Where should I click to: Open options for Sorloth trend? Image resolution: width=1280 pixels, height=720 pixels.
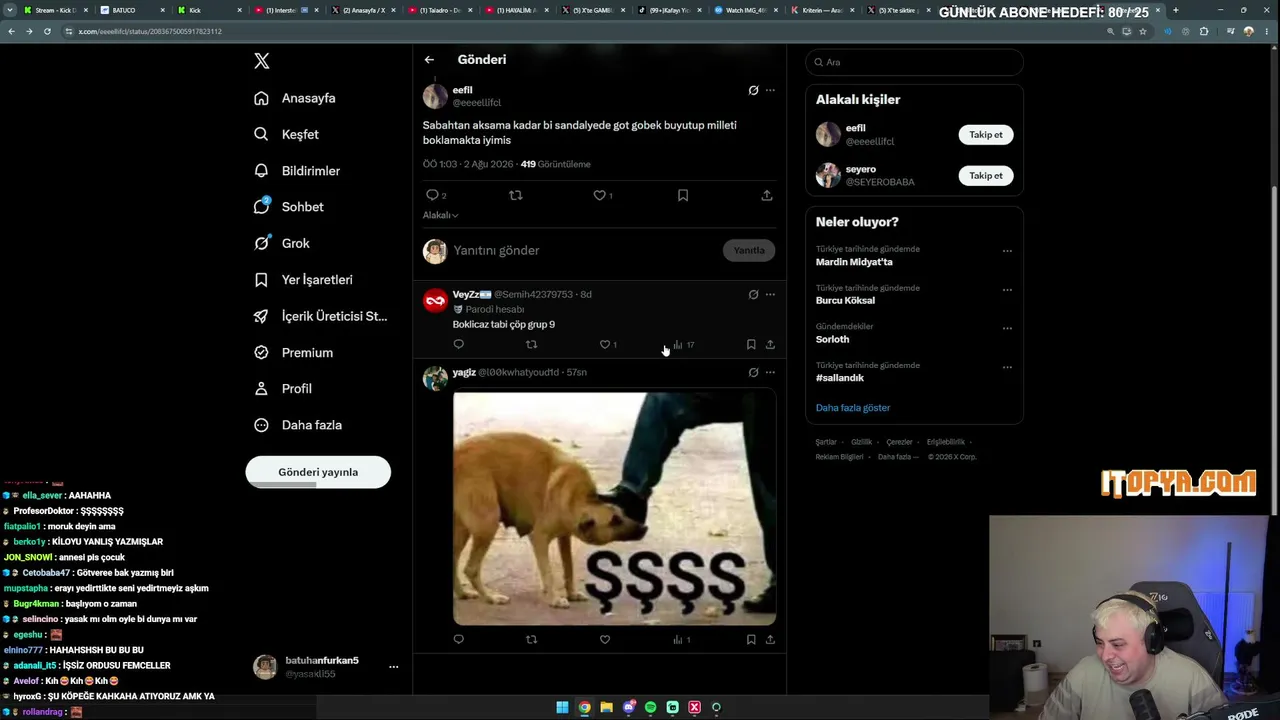(x=1007, y=328)
